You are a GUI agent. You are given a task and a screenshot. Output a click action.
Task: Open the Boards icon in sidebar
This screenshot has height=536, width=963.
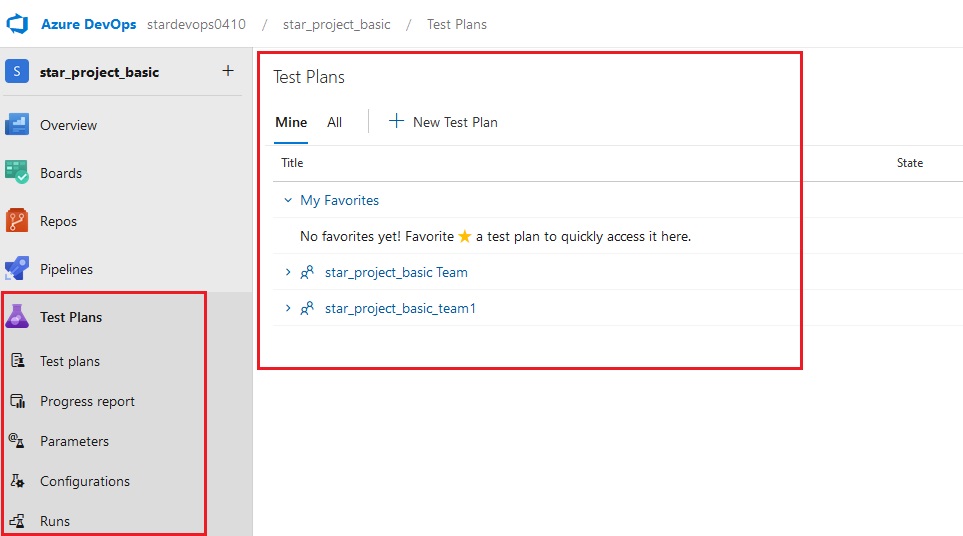[x=17, y=173]
